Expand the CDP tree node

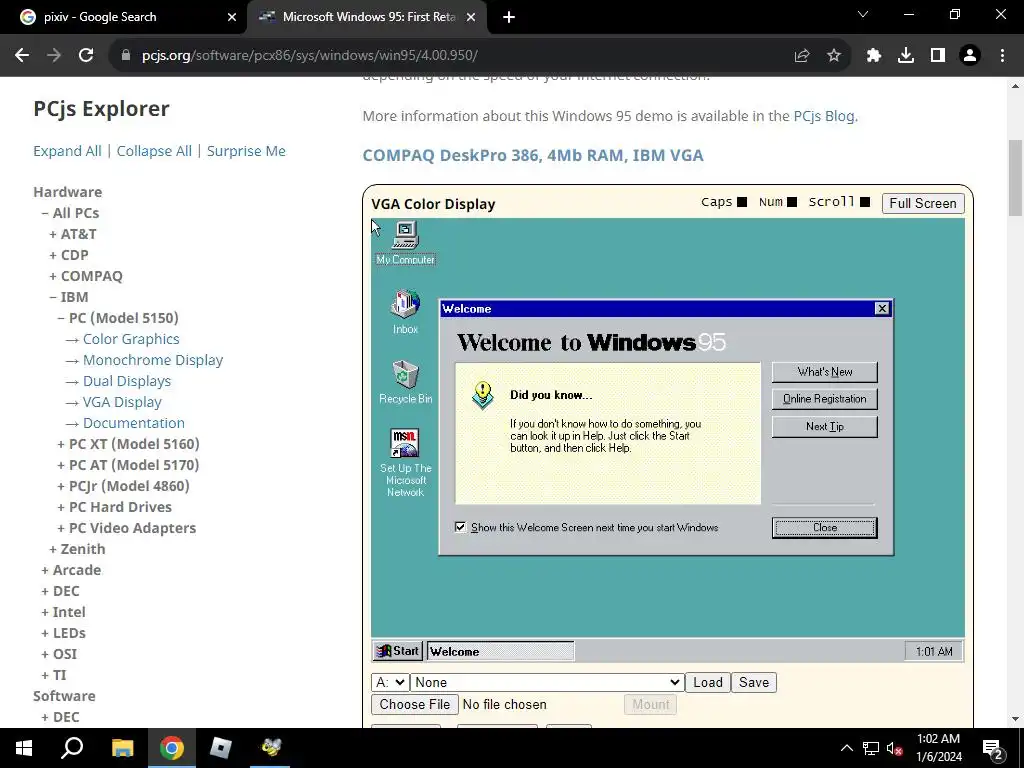(x=69, y=255)
